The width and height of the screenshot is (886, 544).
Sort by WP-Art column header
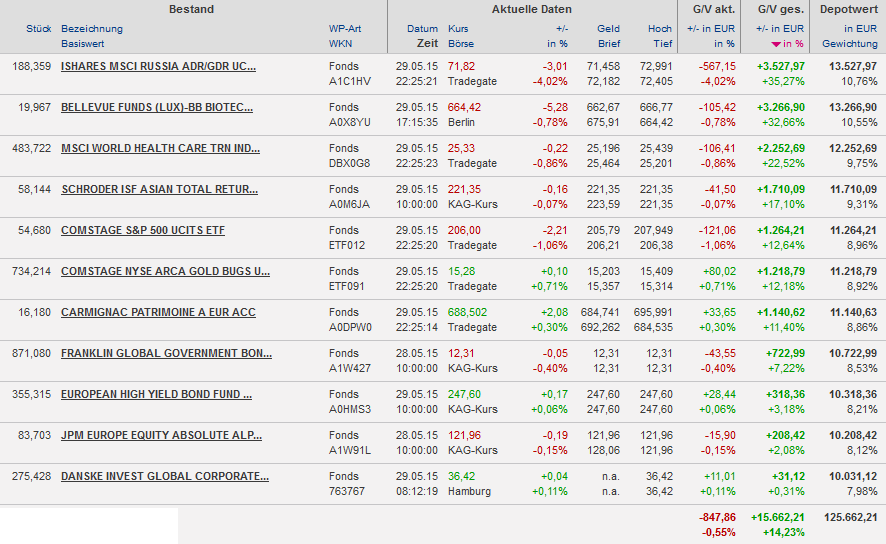(x=345, y=29)
